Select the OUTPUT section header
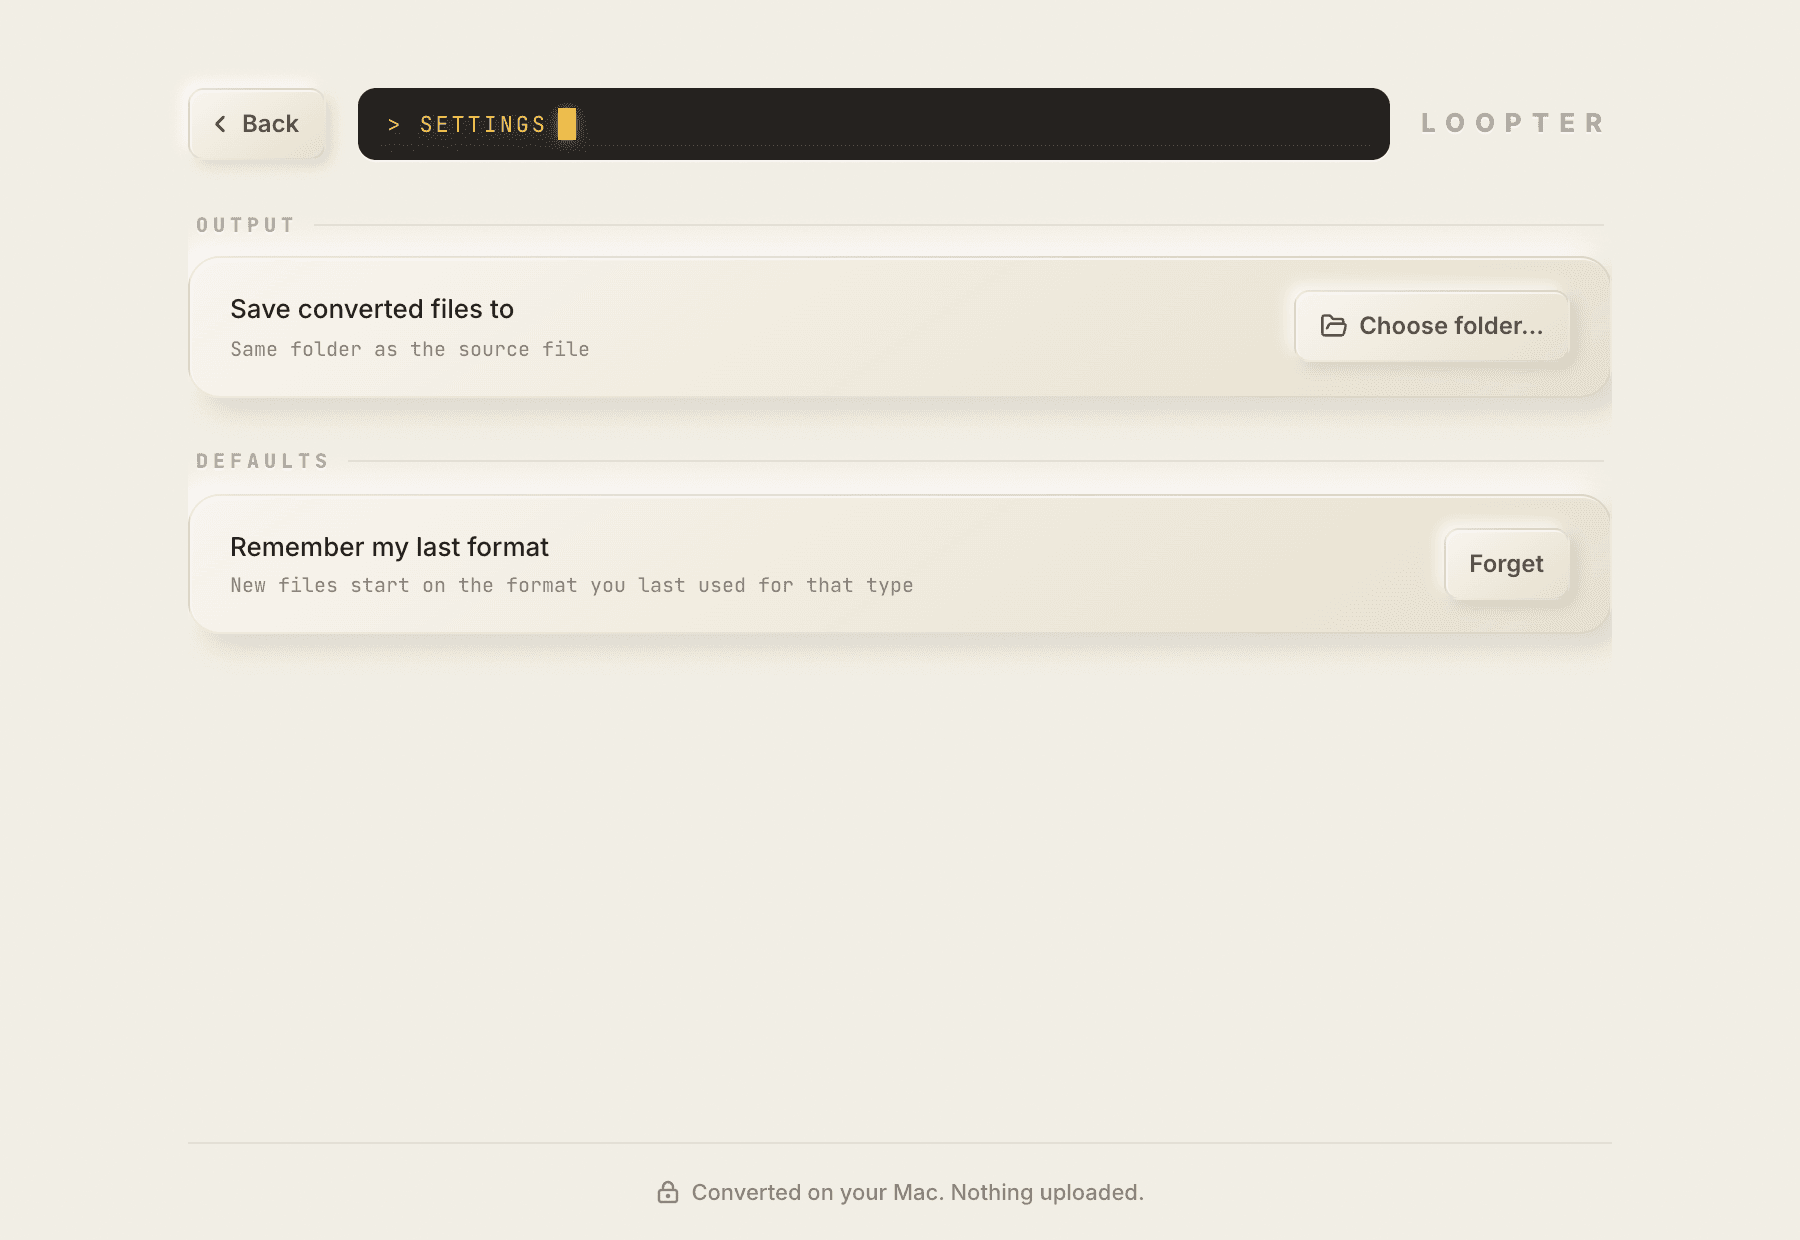Screen dimensions: 1800x1240 pos(246,225)
